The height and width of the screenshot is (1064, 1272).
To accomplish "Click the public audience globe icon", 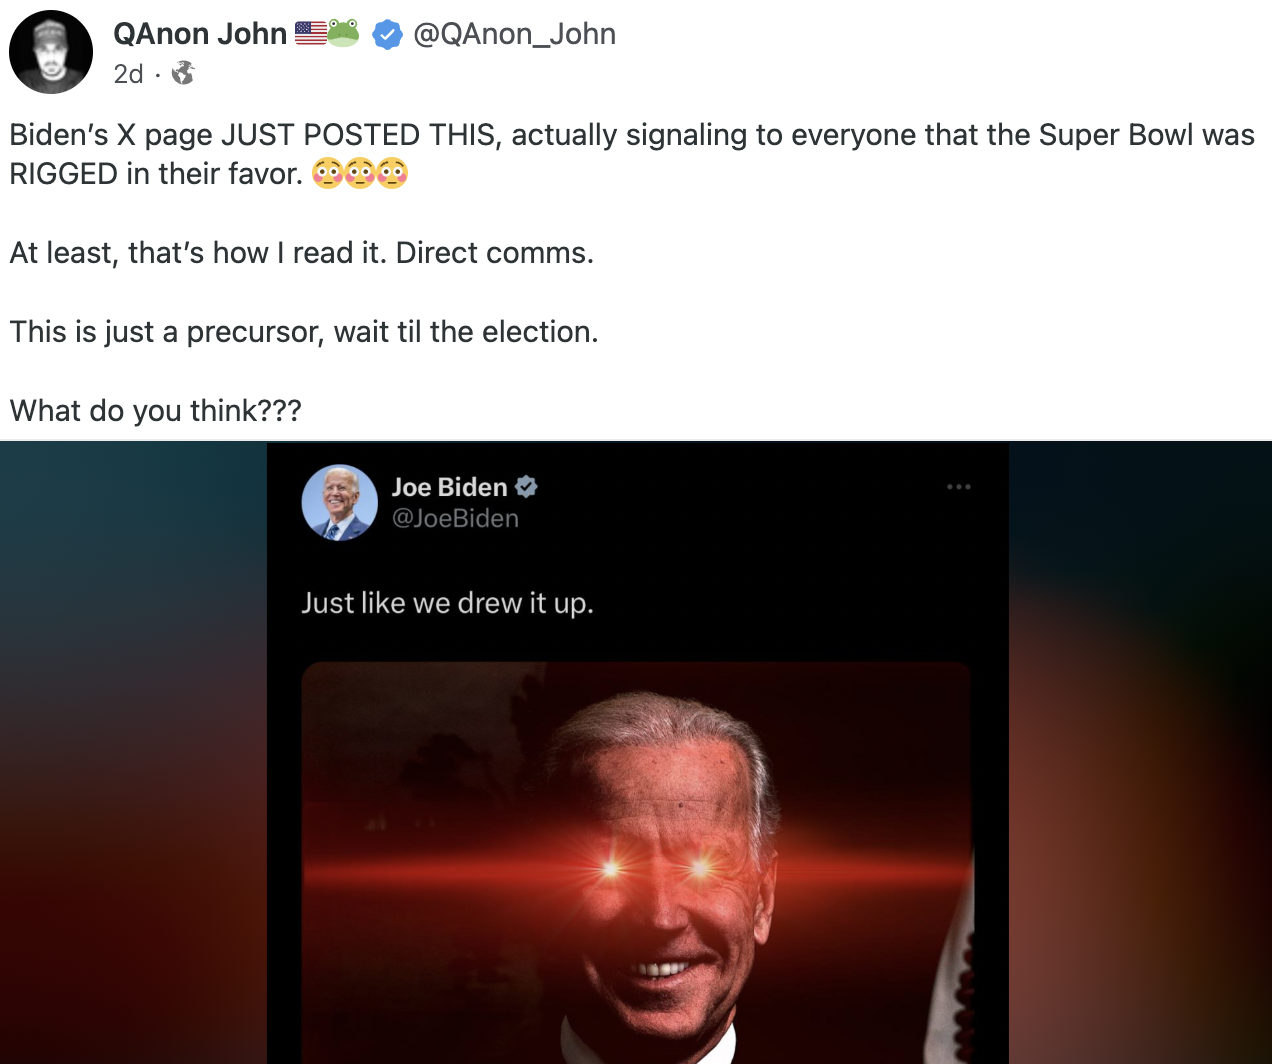I will click(182, 71).
